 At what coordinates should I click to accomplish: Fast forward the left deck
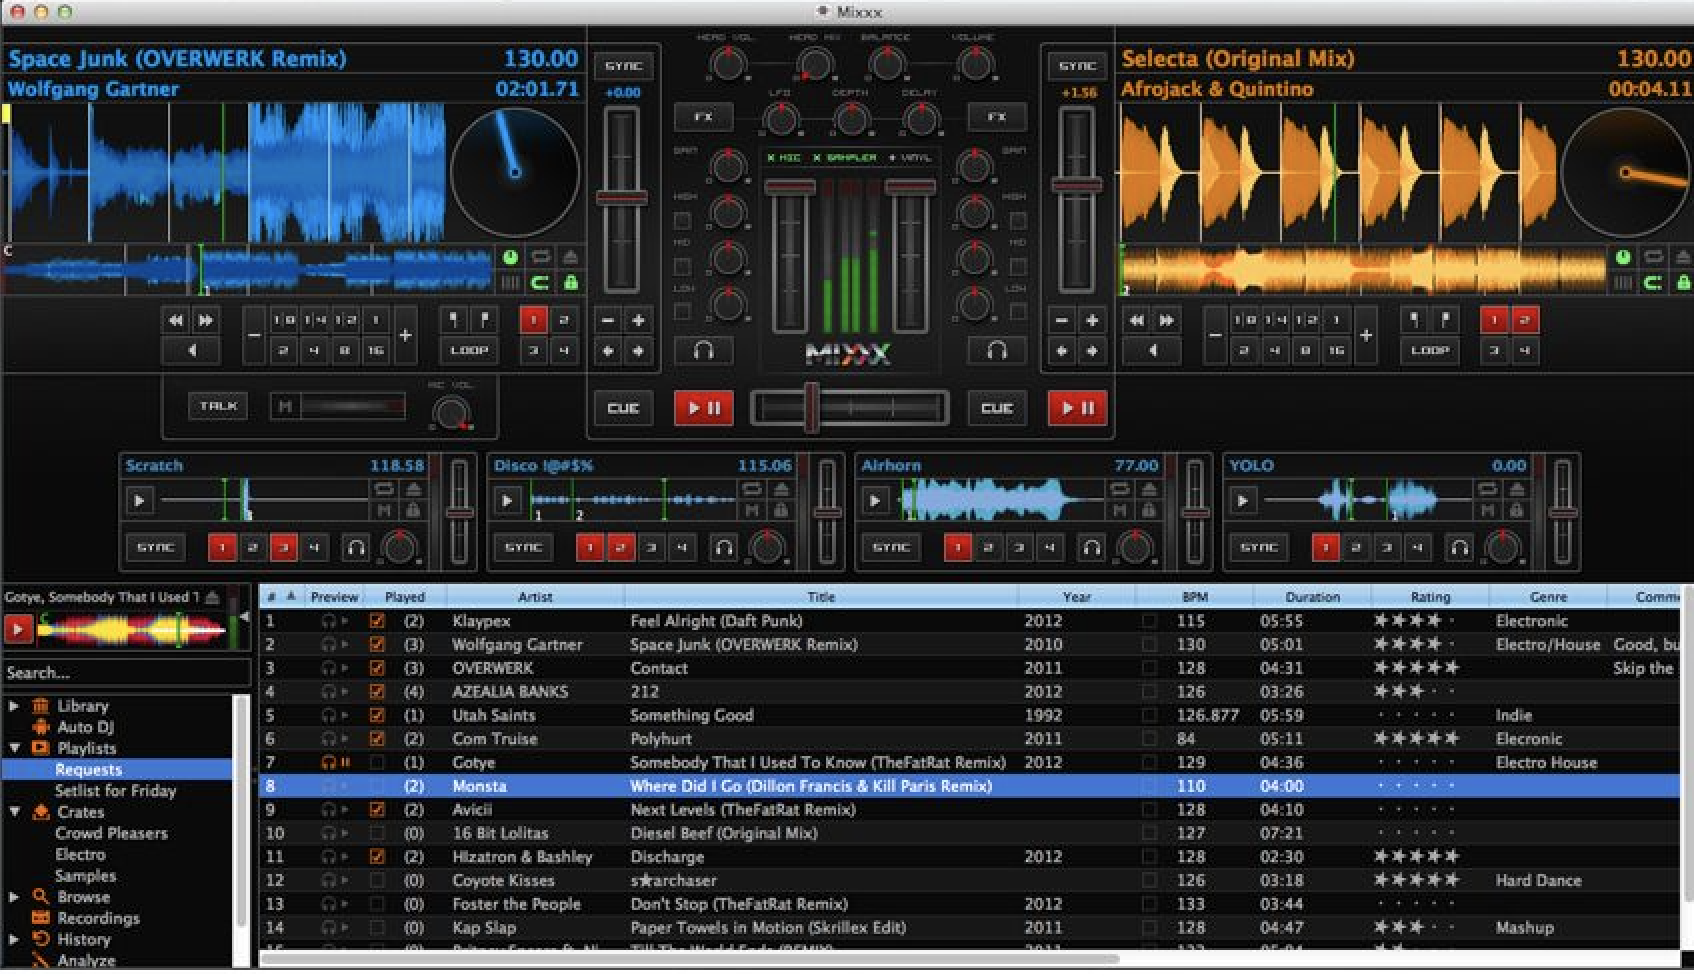click(x=206, y=321)
